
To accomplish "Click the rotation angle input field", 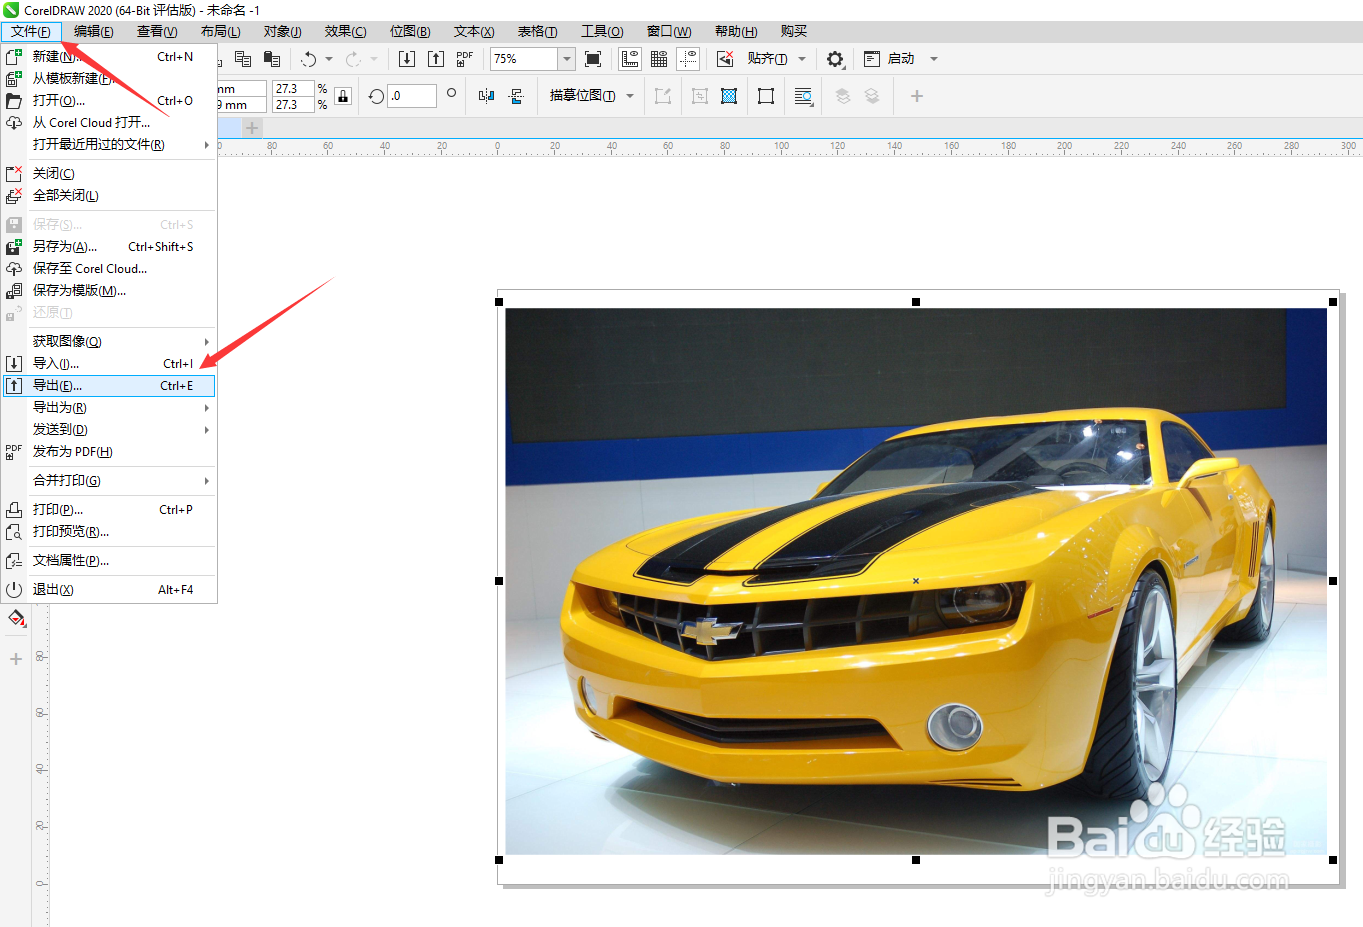I will pyautogui.click(x=412, y=96).
